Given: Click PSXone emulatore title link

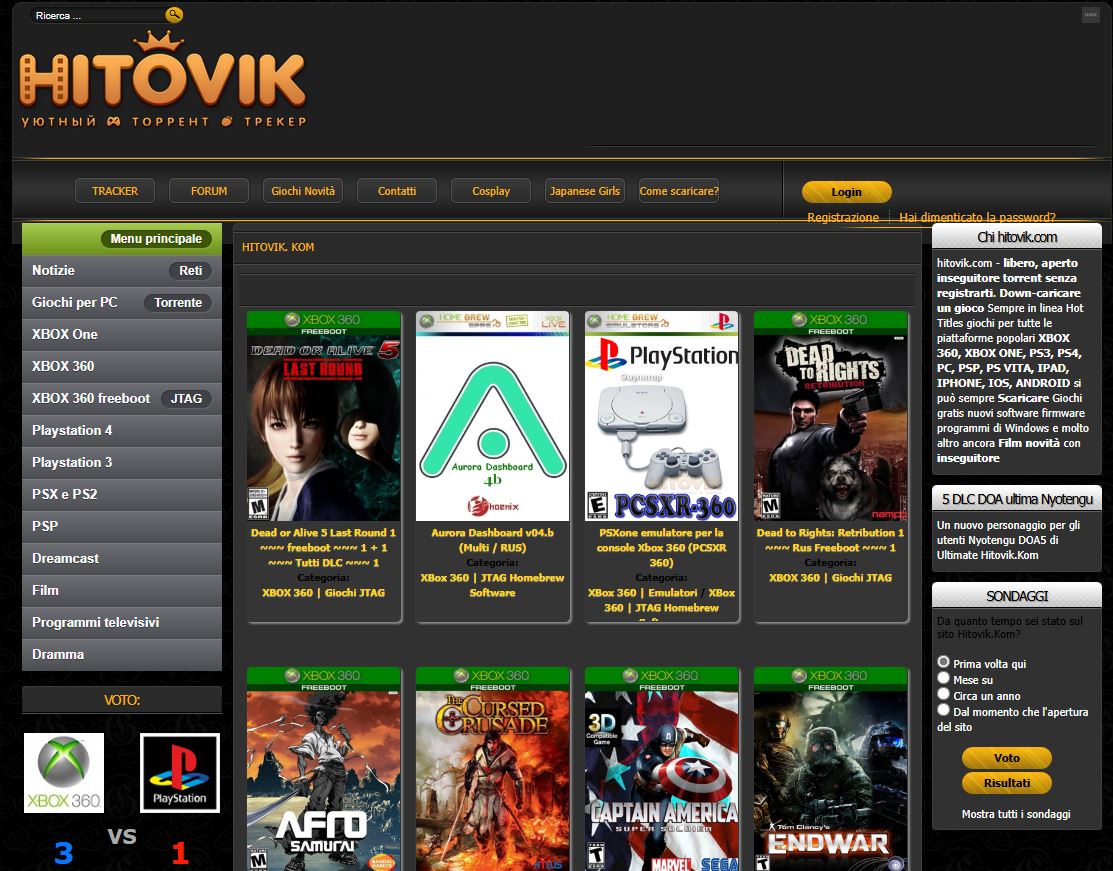Looking at the screenshot, I should click(662, 547).
